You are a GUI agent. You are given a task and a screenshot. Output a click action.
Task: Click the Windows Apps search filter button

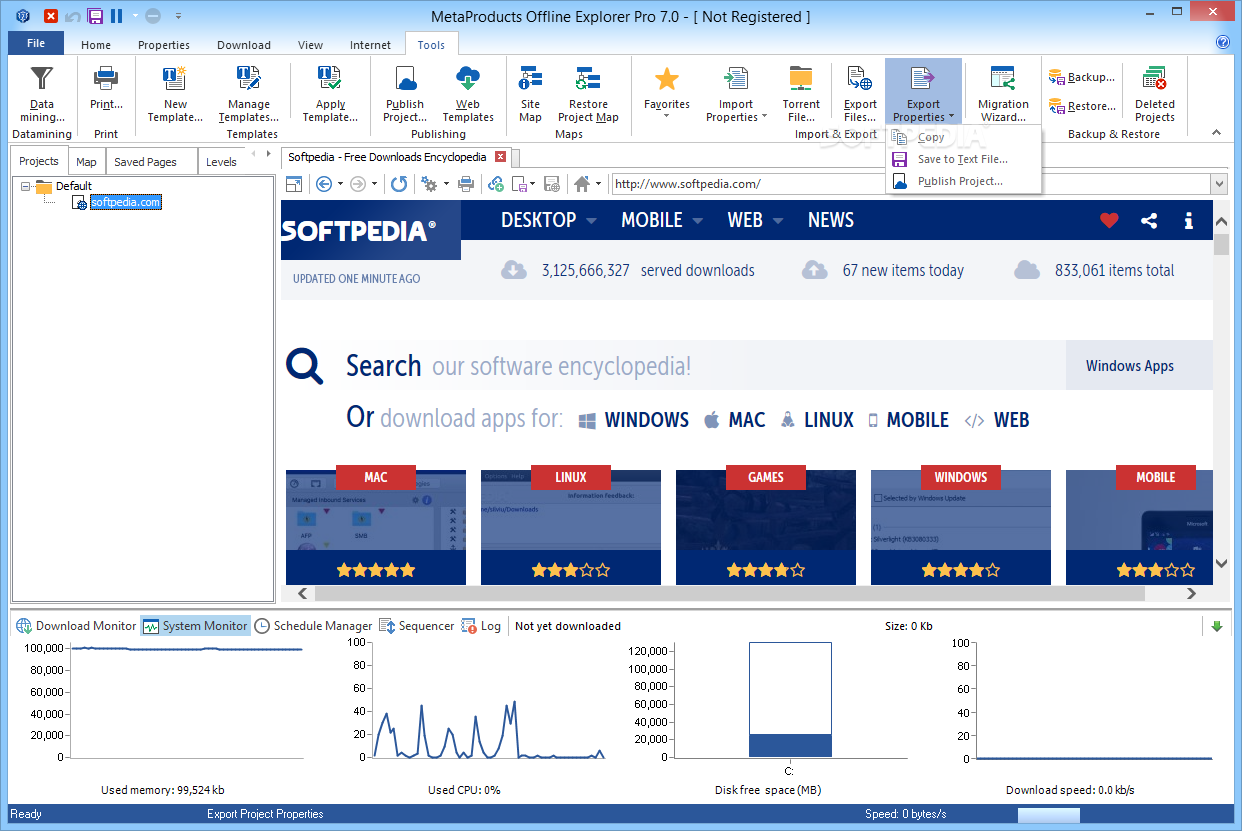pos(1139,366)
